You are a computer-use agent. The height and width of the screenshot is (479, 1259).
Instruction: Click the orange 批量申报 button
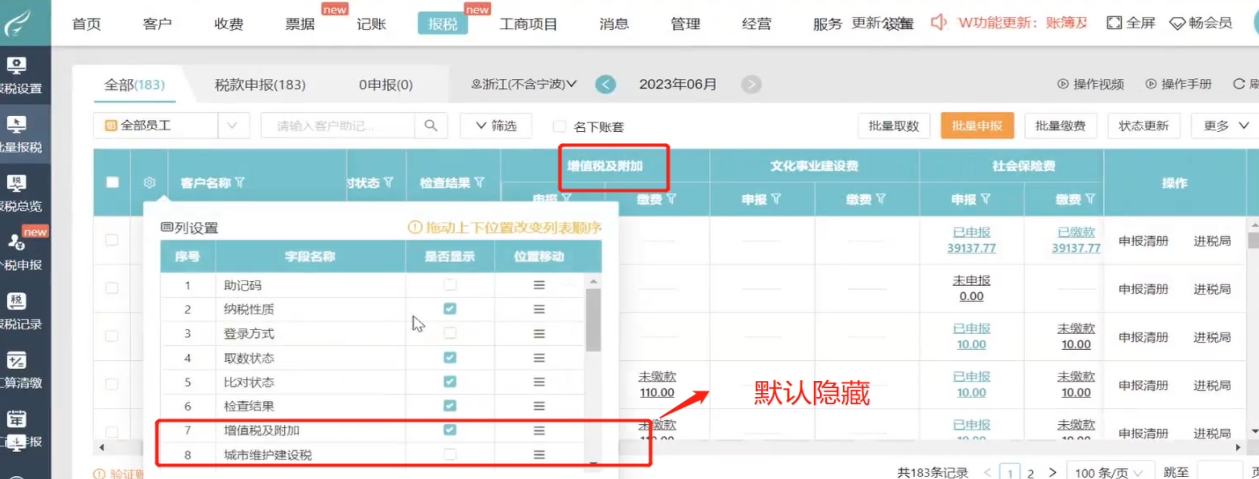[977, 125]
